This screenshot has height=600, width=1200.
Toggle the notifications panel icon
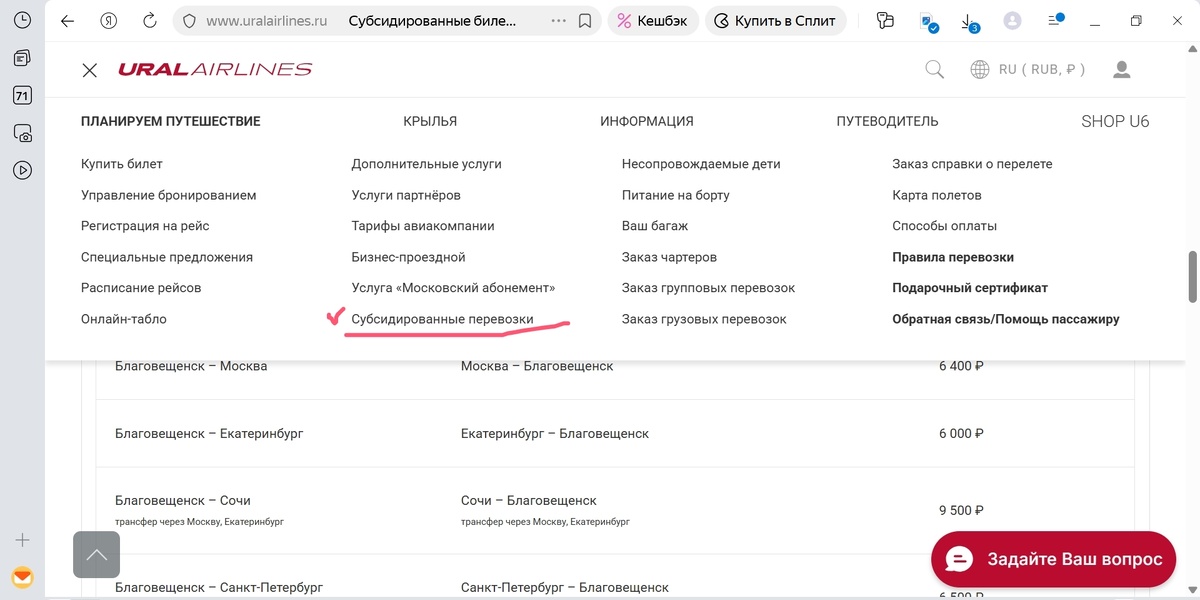(1055, 19)
